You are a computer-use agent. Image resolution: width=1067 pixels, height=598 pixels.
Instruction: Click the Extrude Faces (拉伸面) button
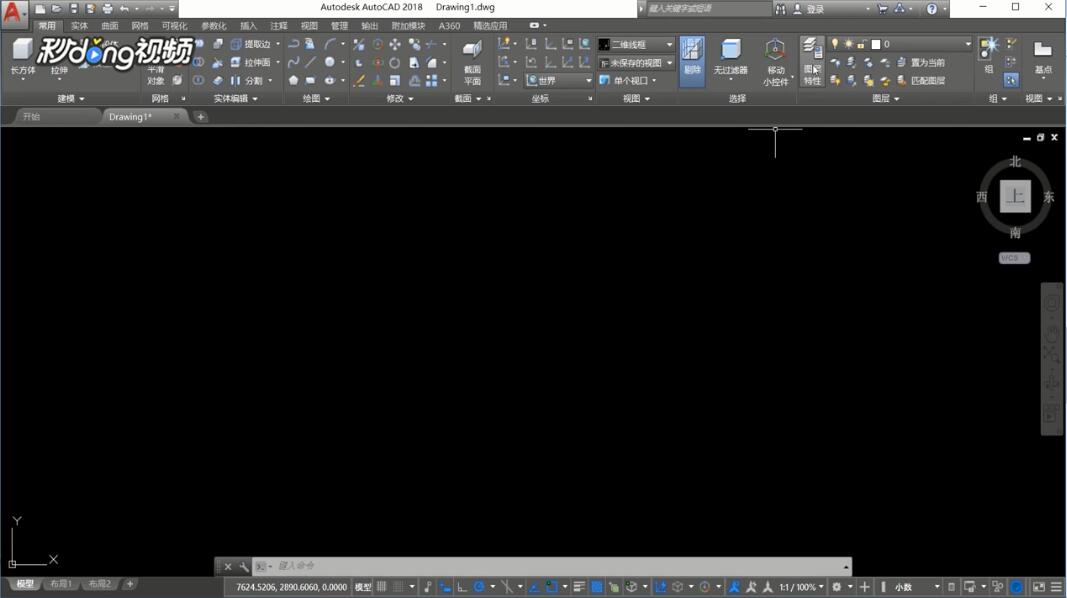point(250,62)
